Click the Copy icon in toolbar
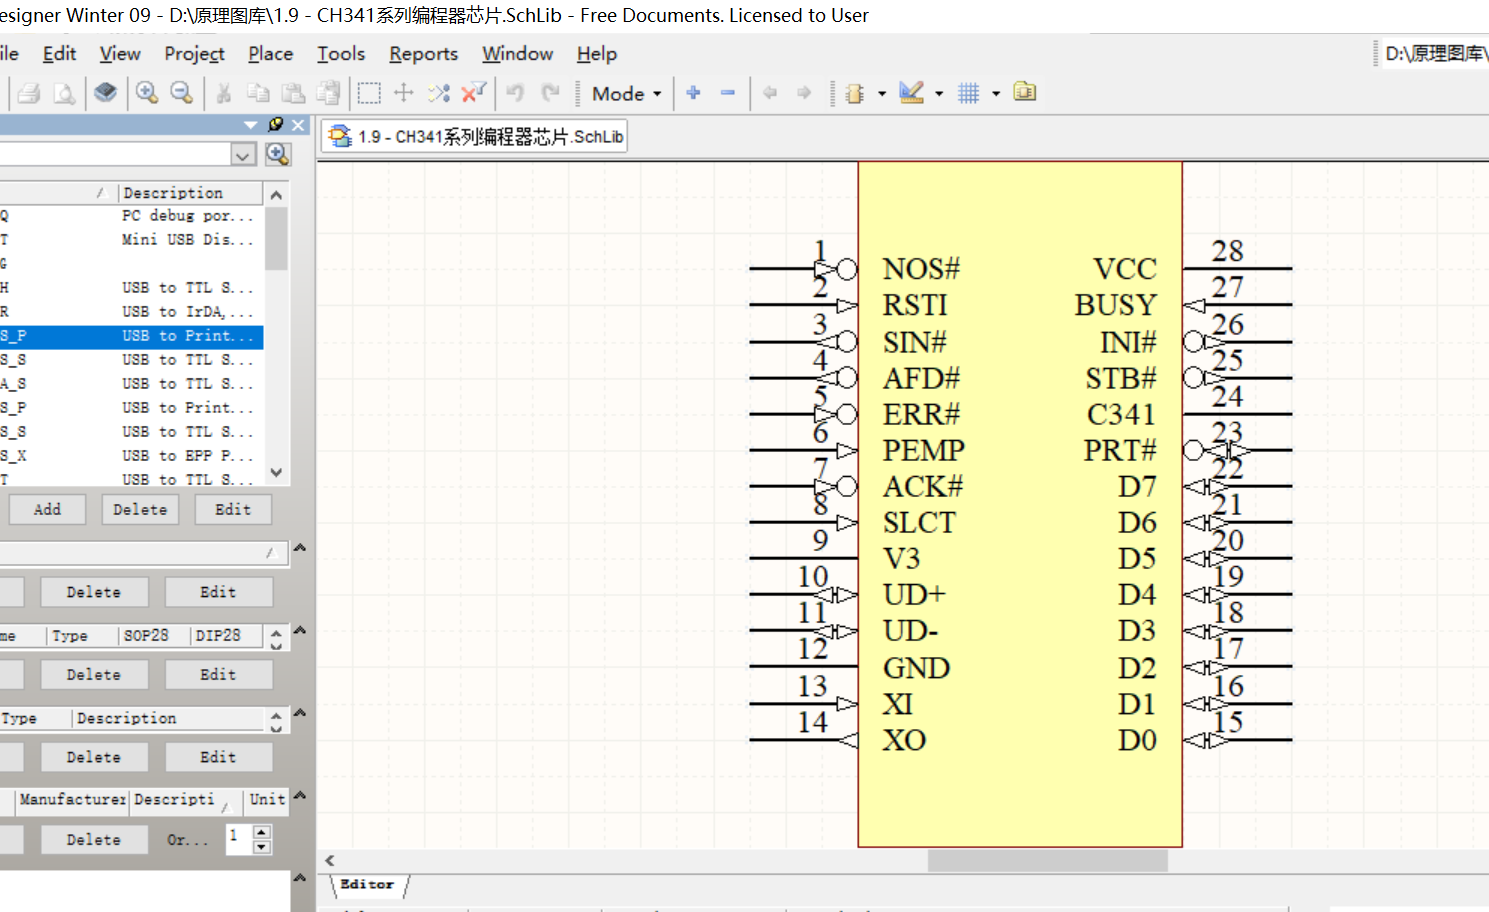1489x912 pixels. 258,93
